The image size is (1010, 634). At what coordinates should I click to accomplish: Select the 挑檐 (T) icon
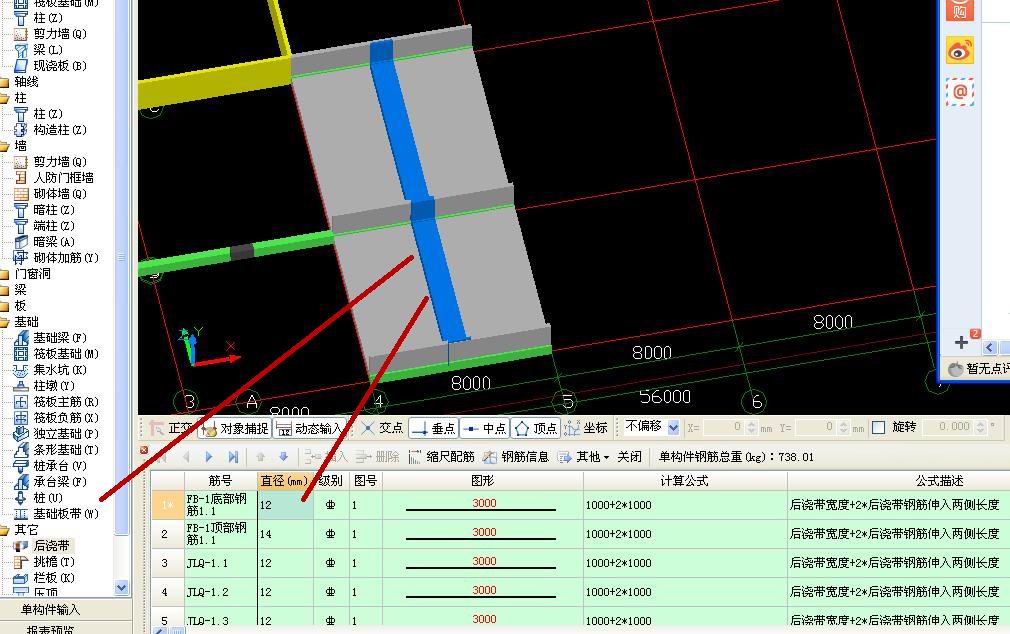(x=21, y=562)
